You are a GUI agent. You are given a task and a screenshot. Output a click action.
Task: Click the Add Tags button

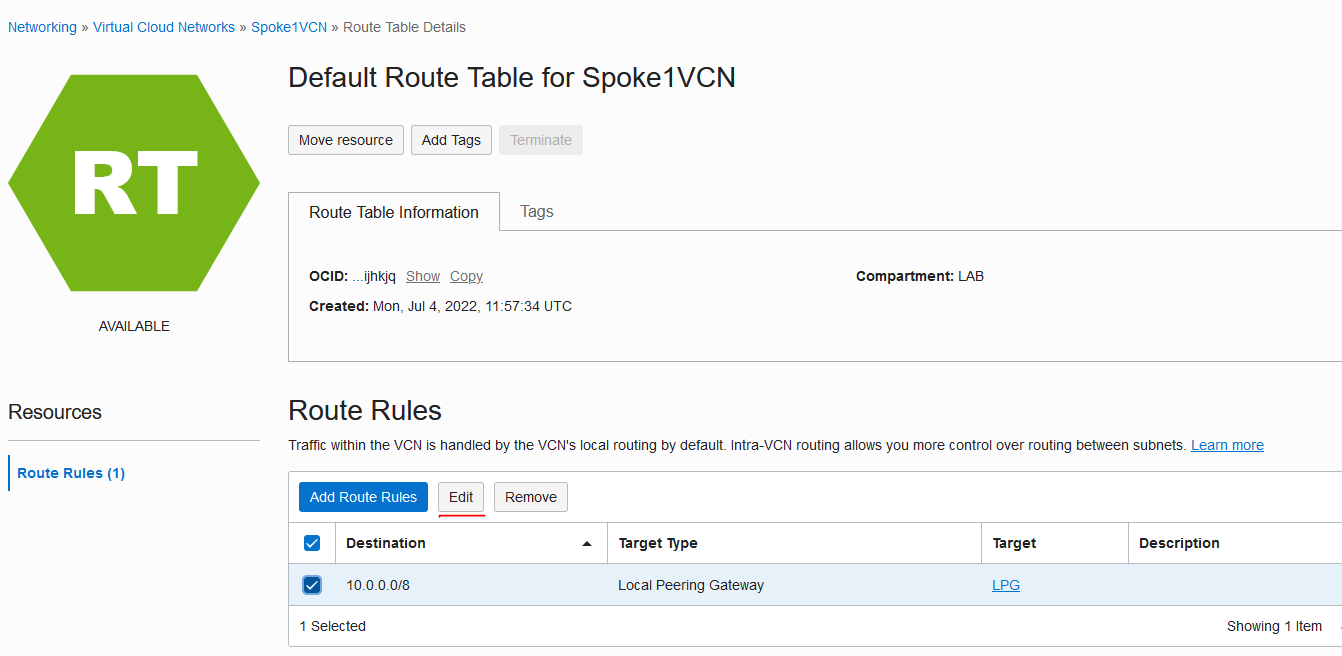451,140
